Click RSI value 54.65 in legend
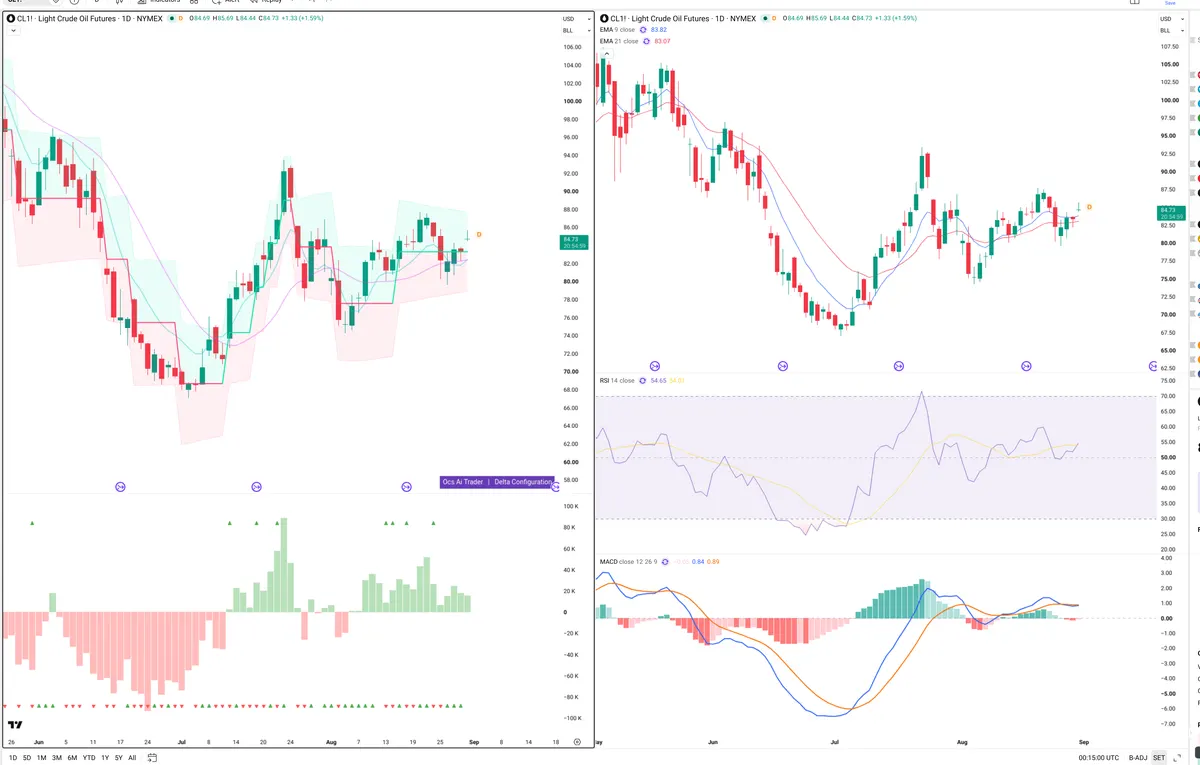1200x765 pixels. click(x=658, y=381)
